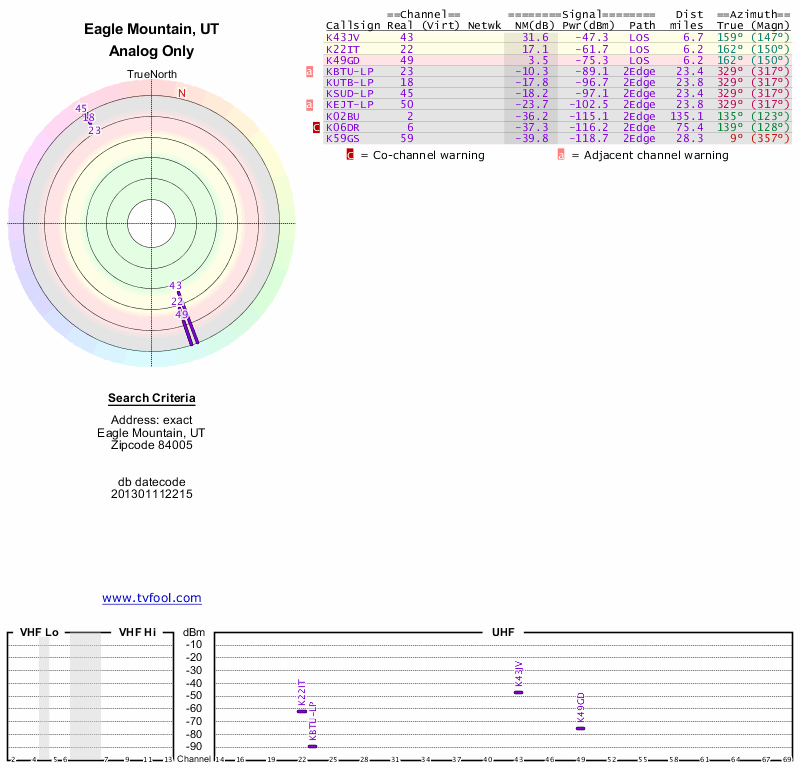Select the K02BU callsign in the table
The height and width of the screenshot is (768, 800).
click(343, 116)
